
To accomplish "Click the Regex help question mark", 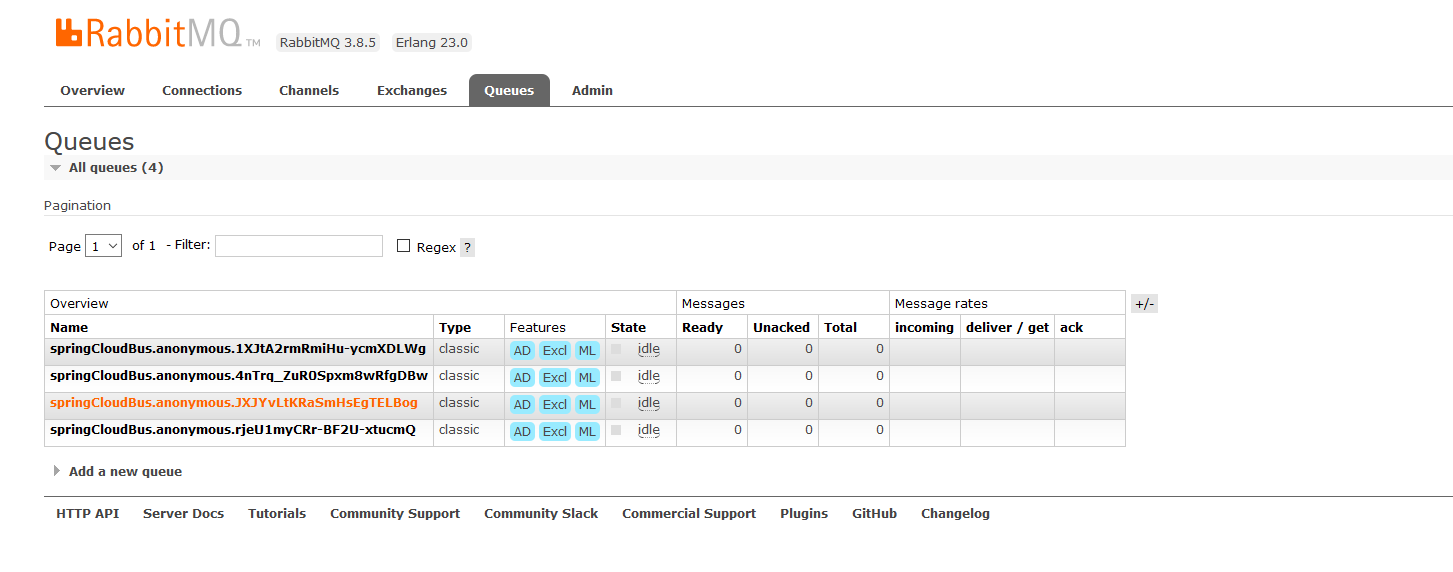I will coord(467,247).
